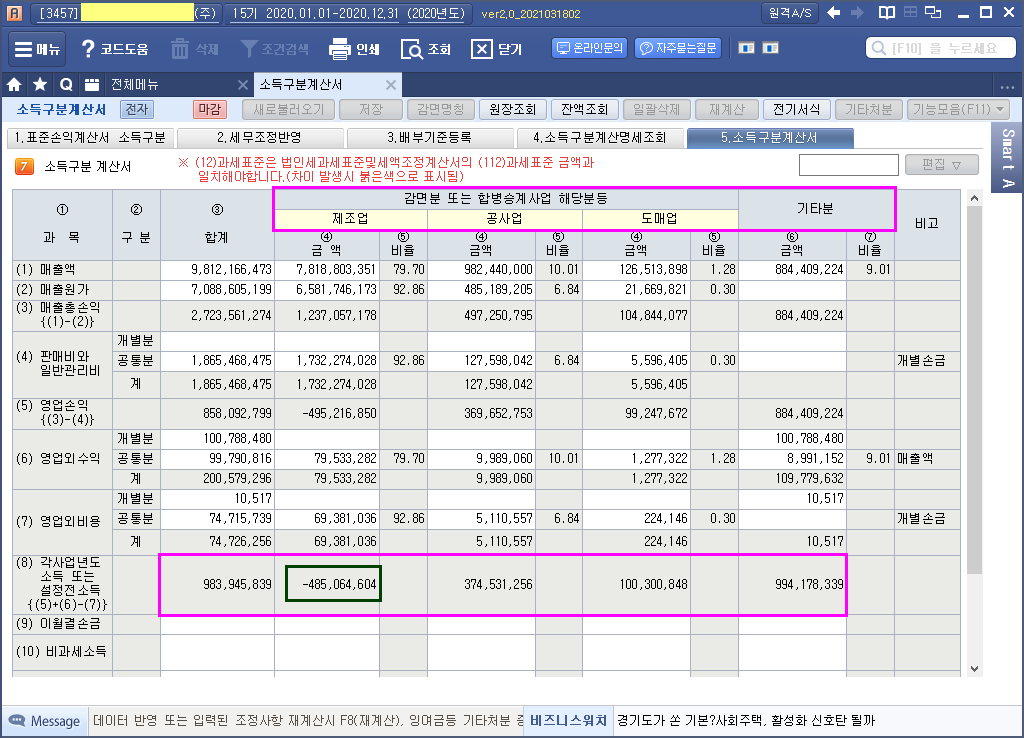The width and height of the screenshot is (1024, 738).
Task: Click the window list icon beside 전체메뉴
Action: (92, 85)
